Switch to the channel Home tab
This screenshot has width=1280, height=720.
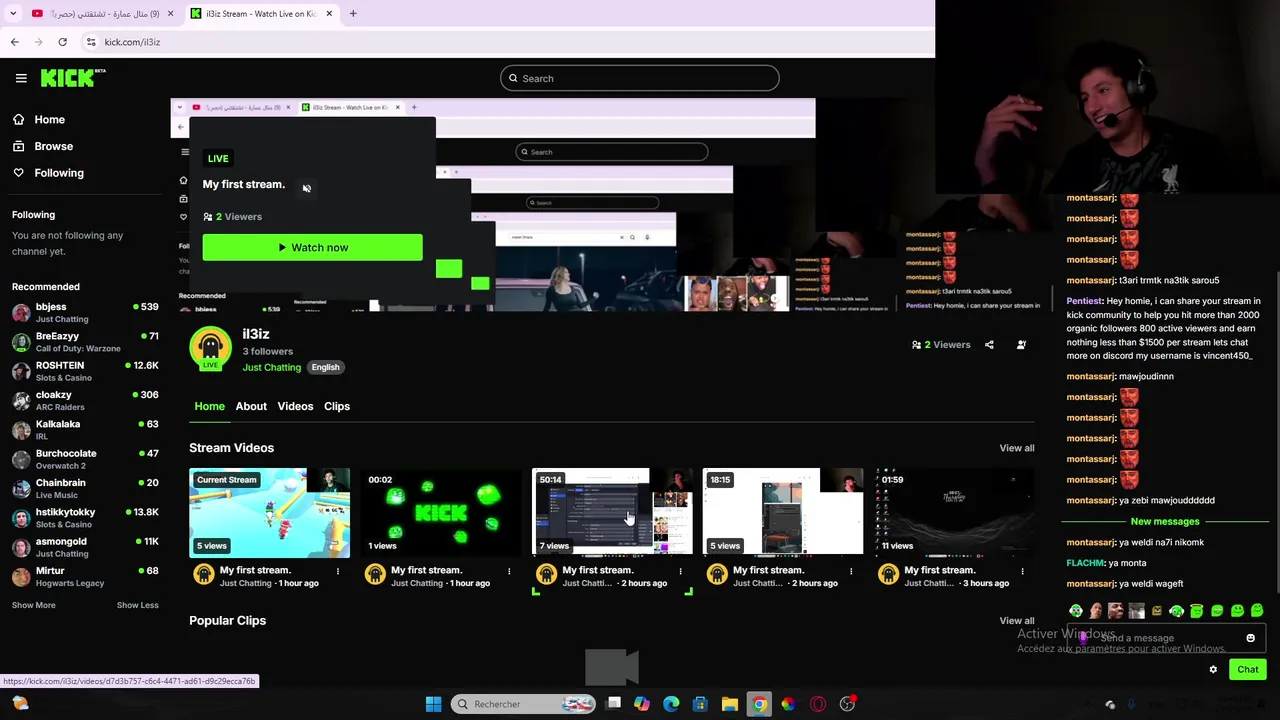(x=209, y=406)
